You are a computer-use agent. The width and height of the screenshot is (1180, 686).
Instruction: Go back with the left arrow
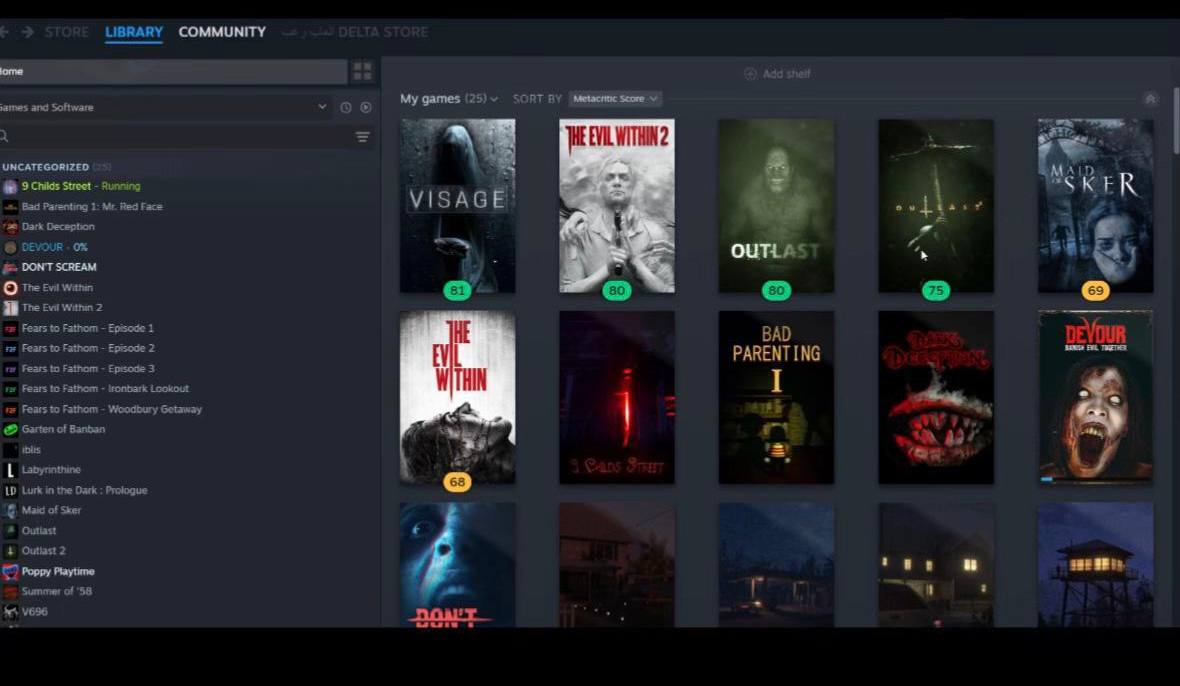pos(4,32)
